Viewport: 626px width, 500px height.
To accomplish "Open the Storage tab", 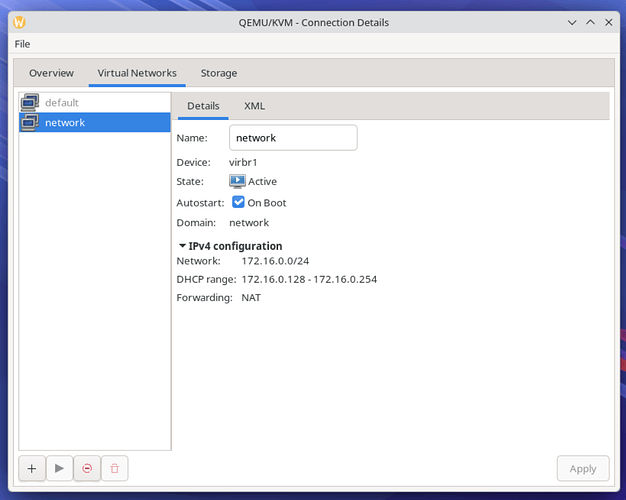I will (219, 73).
